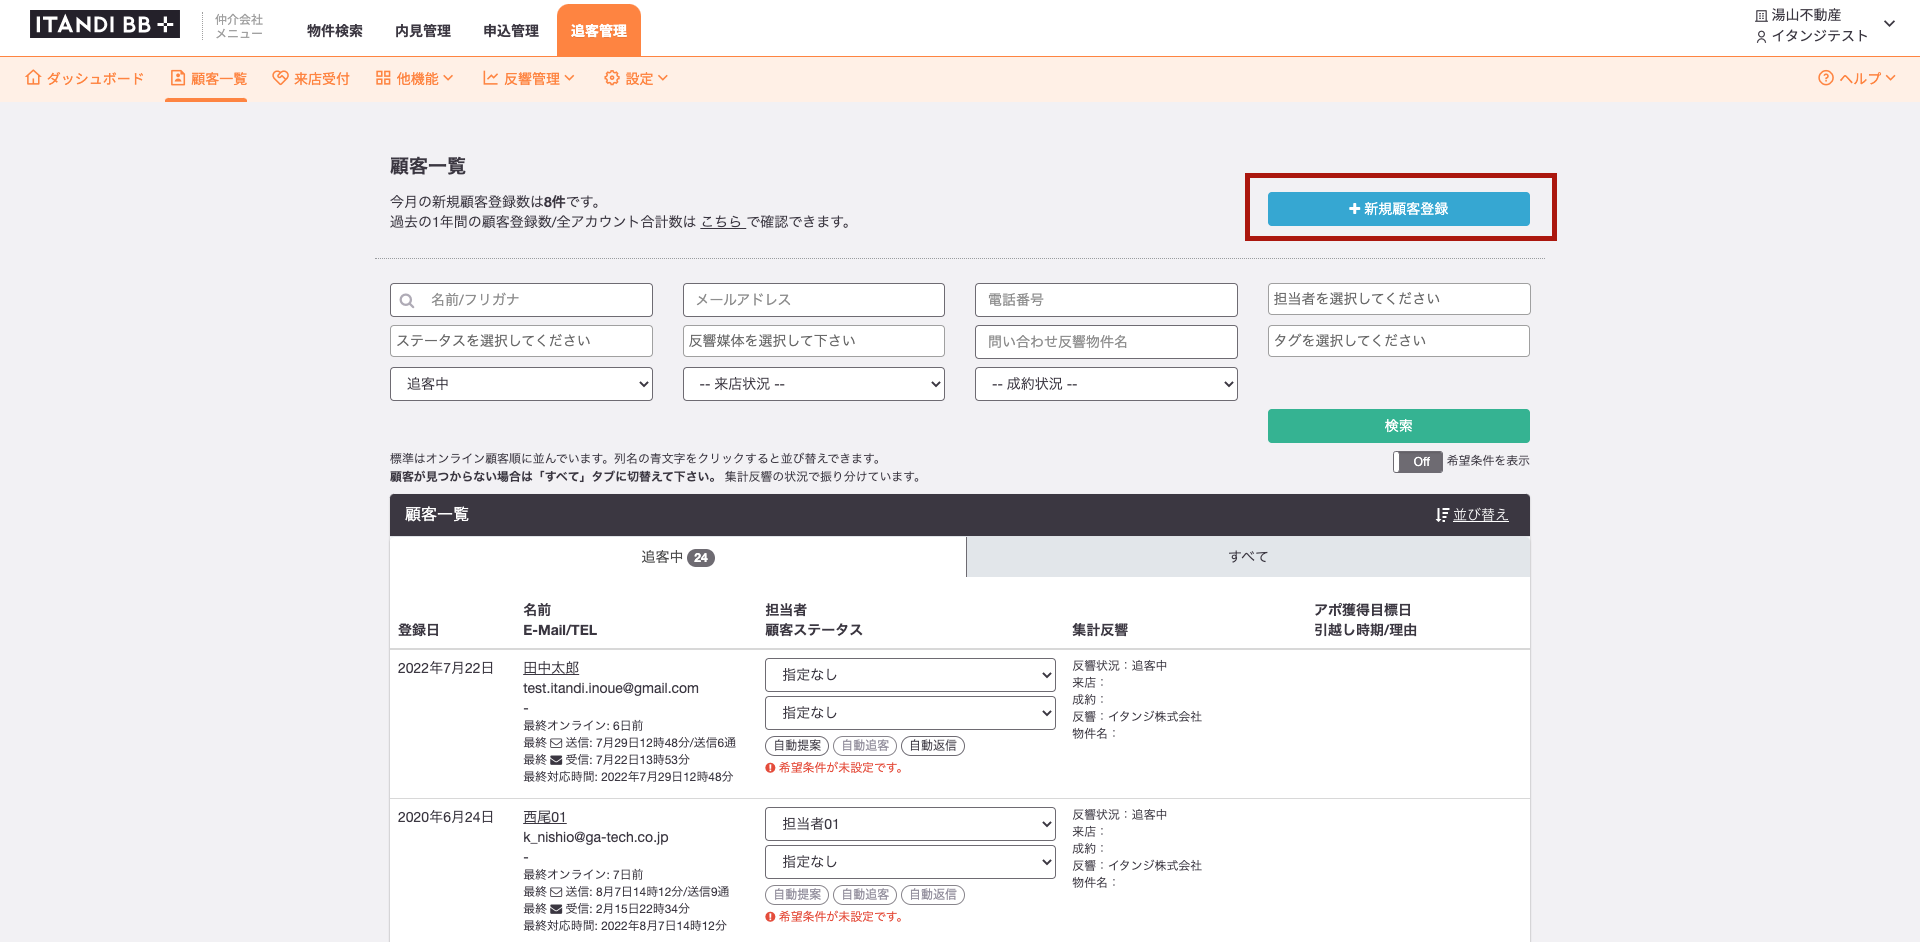
Task: Toggle the 希望条件を表示 switch
Action: point(1417,462)
